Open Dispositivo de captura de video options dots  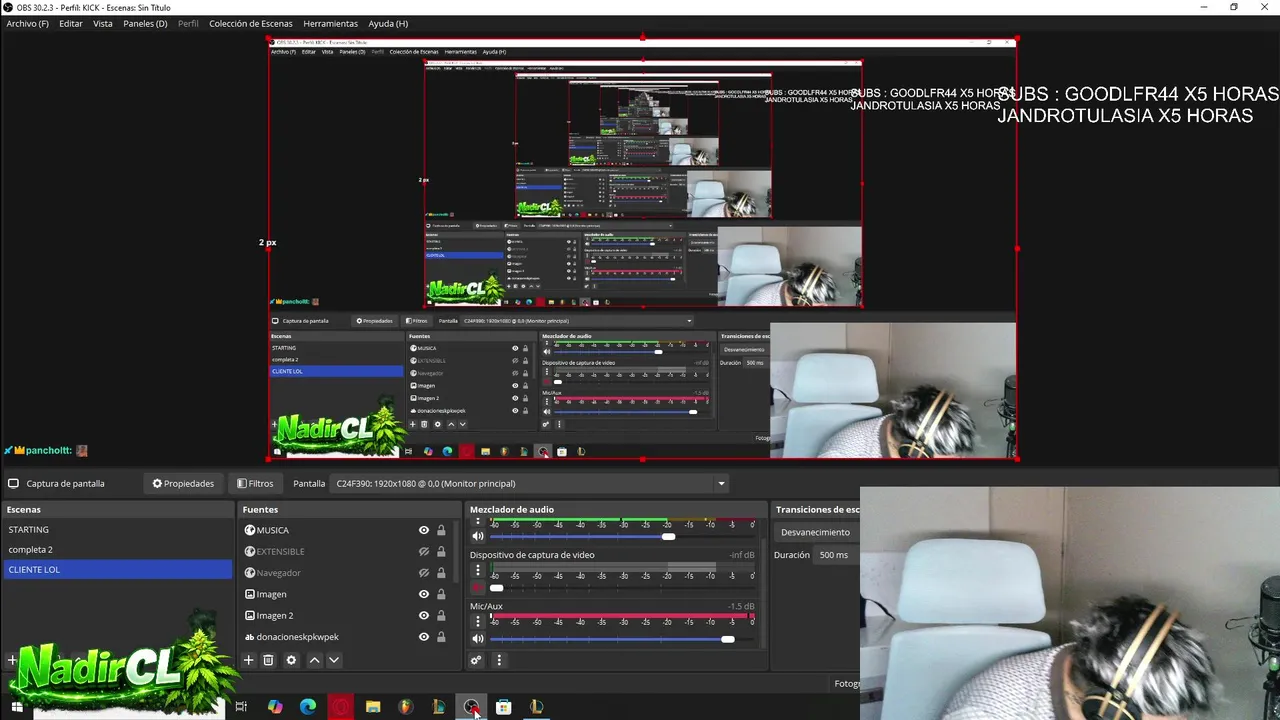tap(478, 571)
